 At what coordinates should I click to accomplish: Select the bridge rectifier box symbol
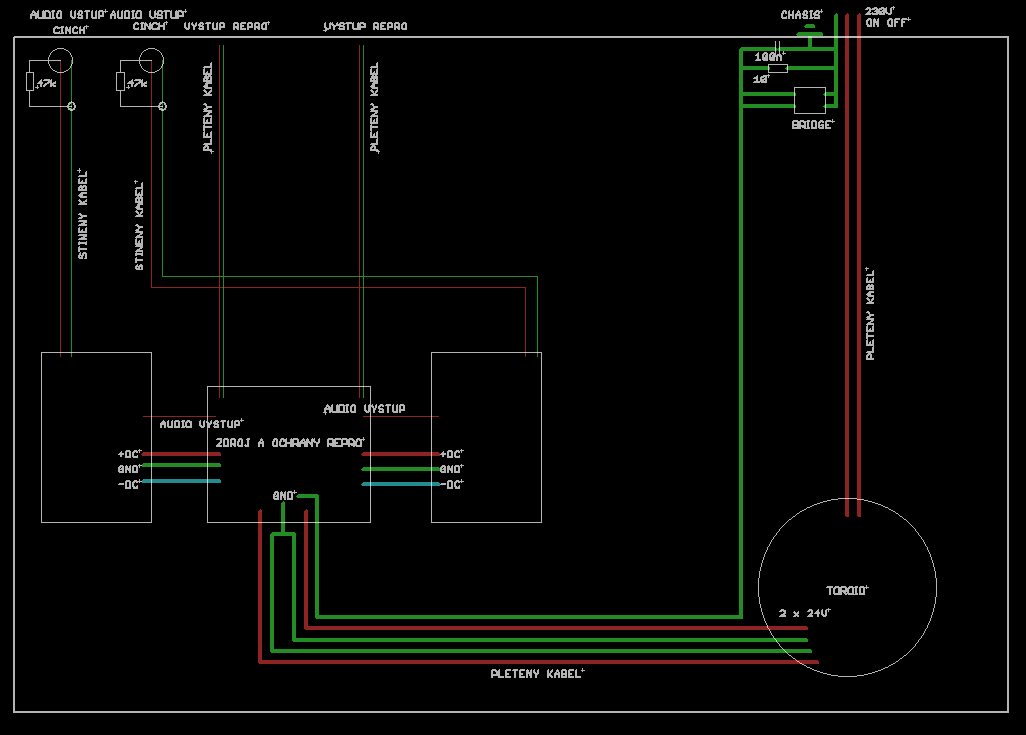pos(809,101)
